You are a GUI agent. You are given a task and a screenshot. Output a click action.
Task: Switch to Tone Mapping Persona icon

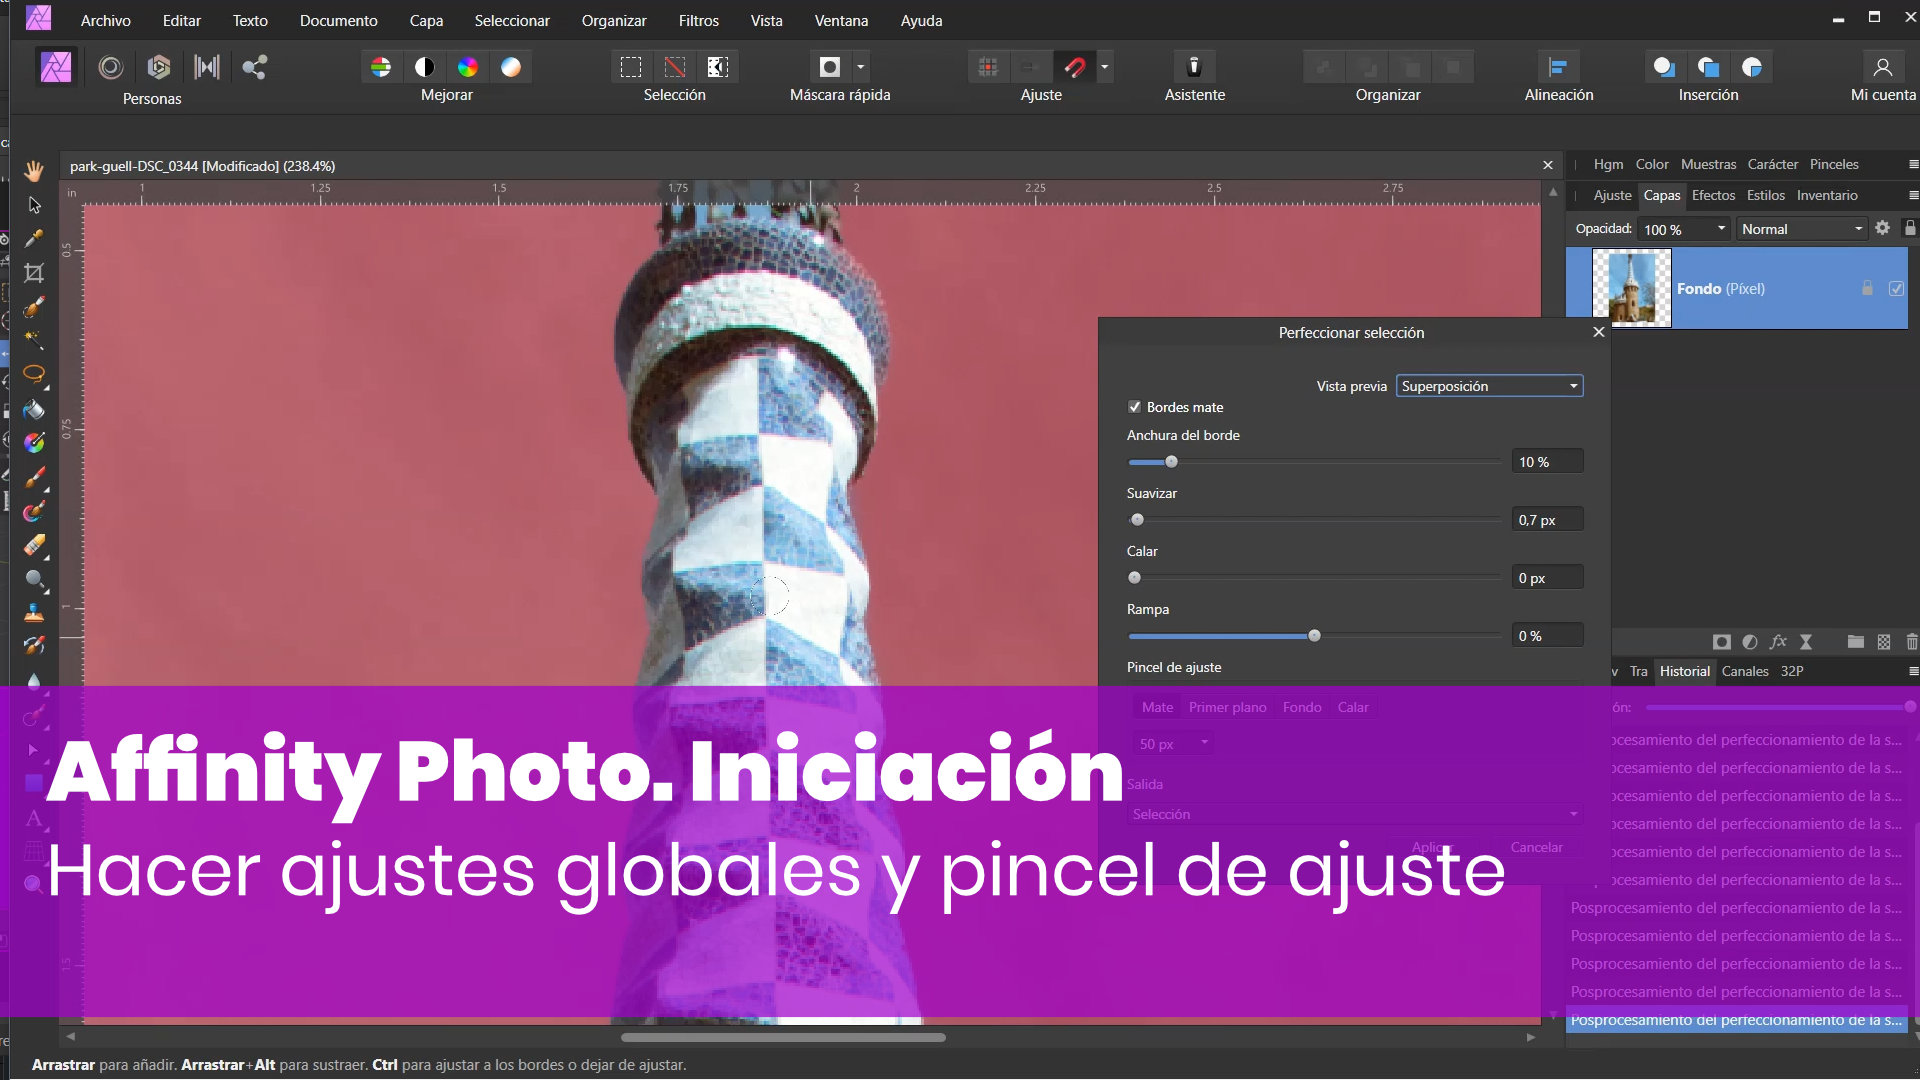[x=207, y=67]
